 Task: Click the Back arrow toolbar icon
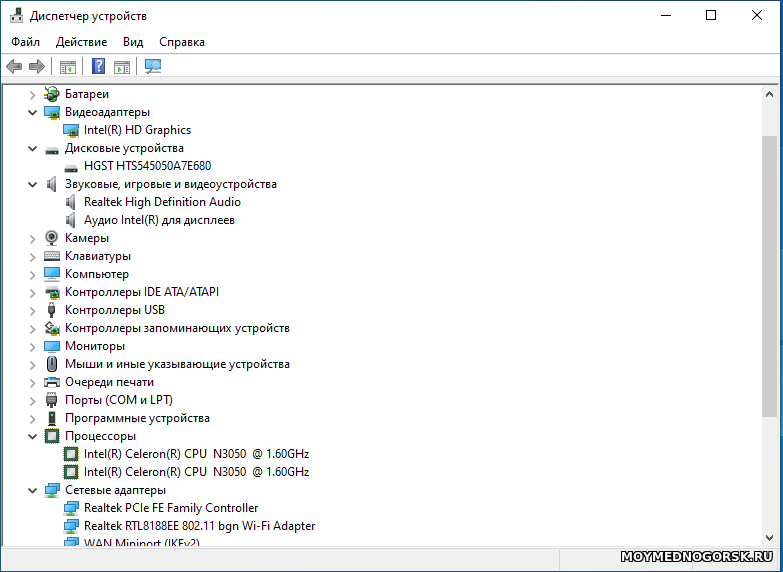tap(14, 66)
